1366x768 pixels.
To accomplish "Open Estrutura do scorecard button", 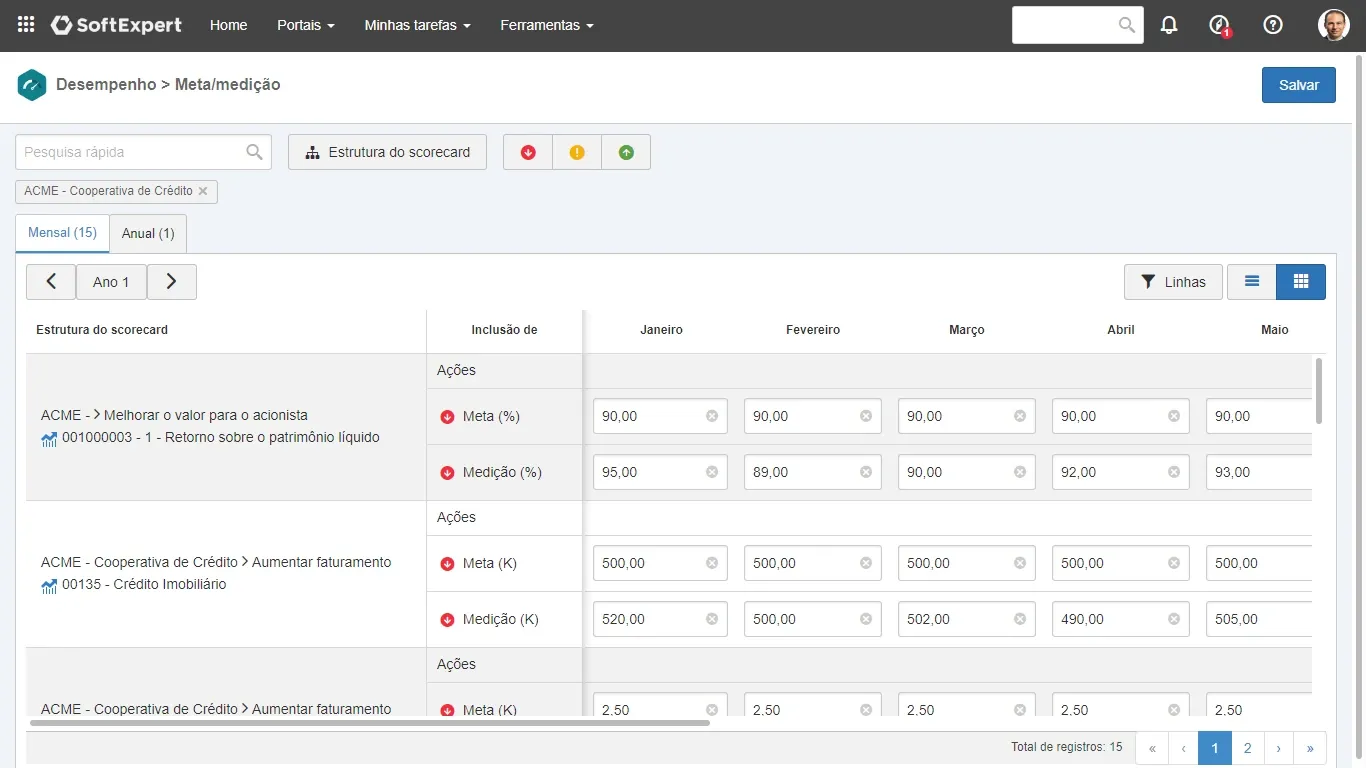I will tap(387, 152).
